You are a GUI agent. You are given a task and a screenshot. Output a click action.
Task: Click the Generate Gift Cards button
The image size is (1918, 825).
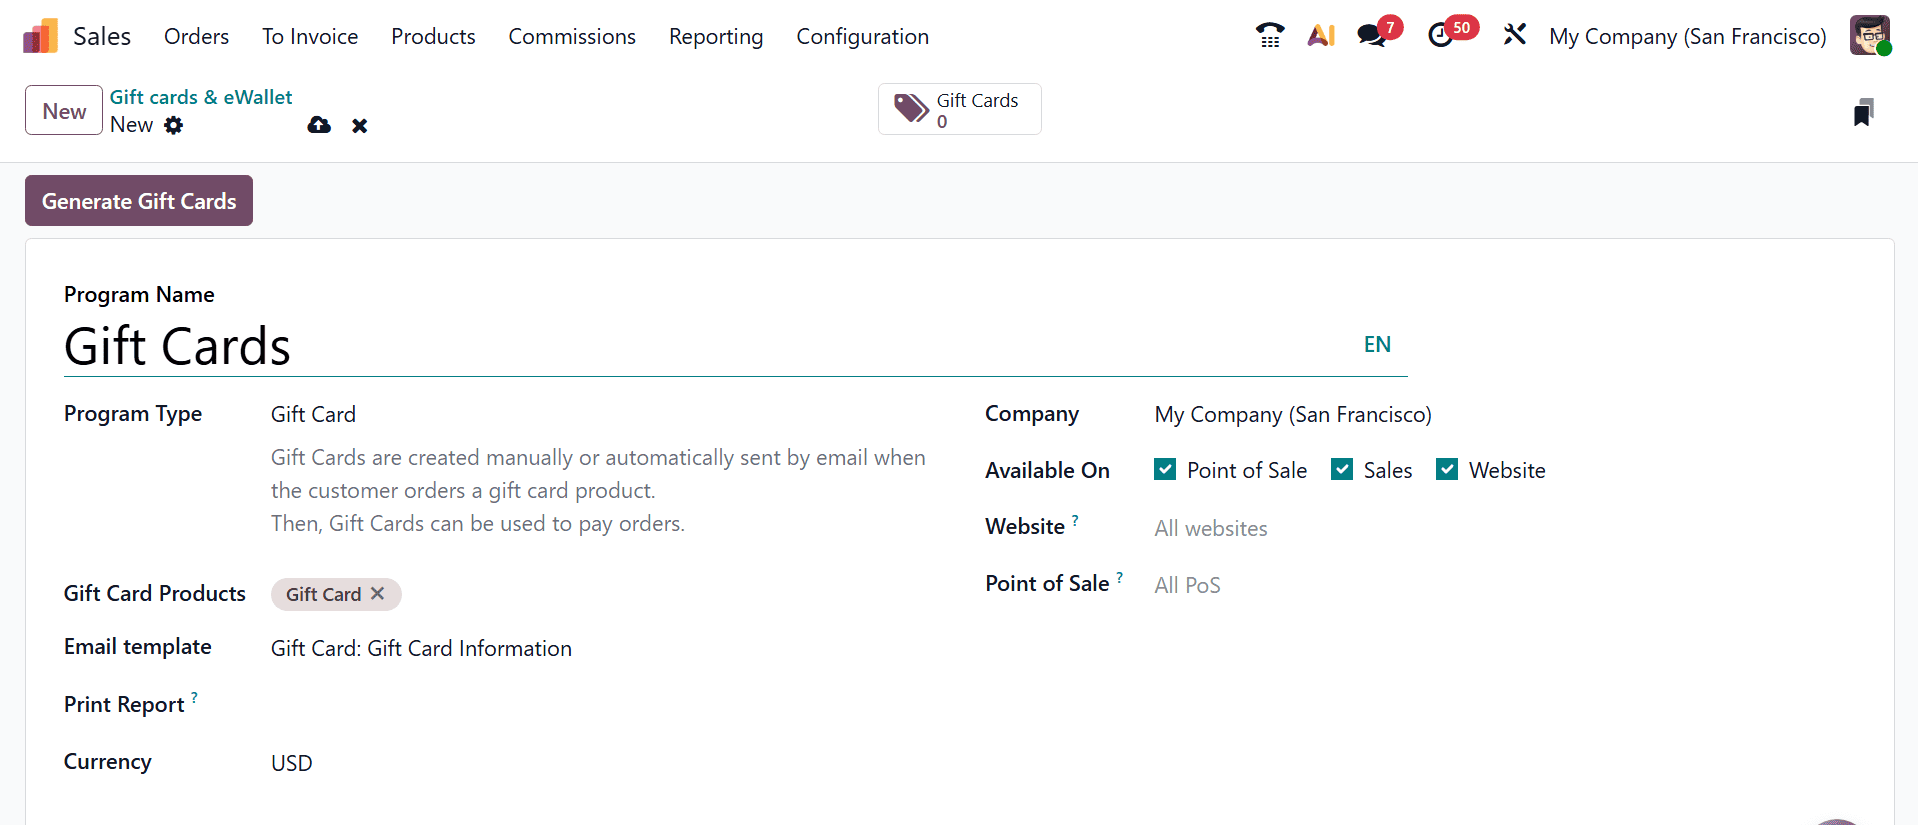[139, 201]
